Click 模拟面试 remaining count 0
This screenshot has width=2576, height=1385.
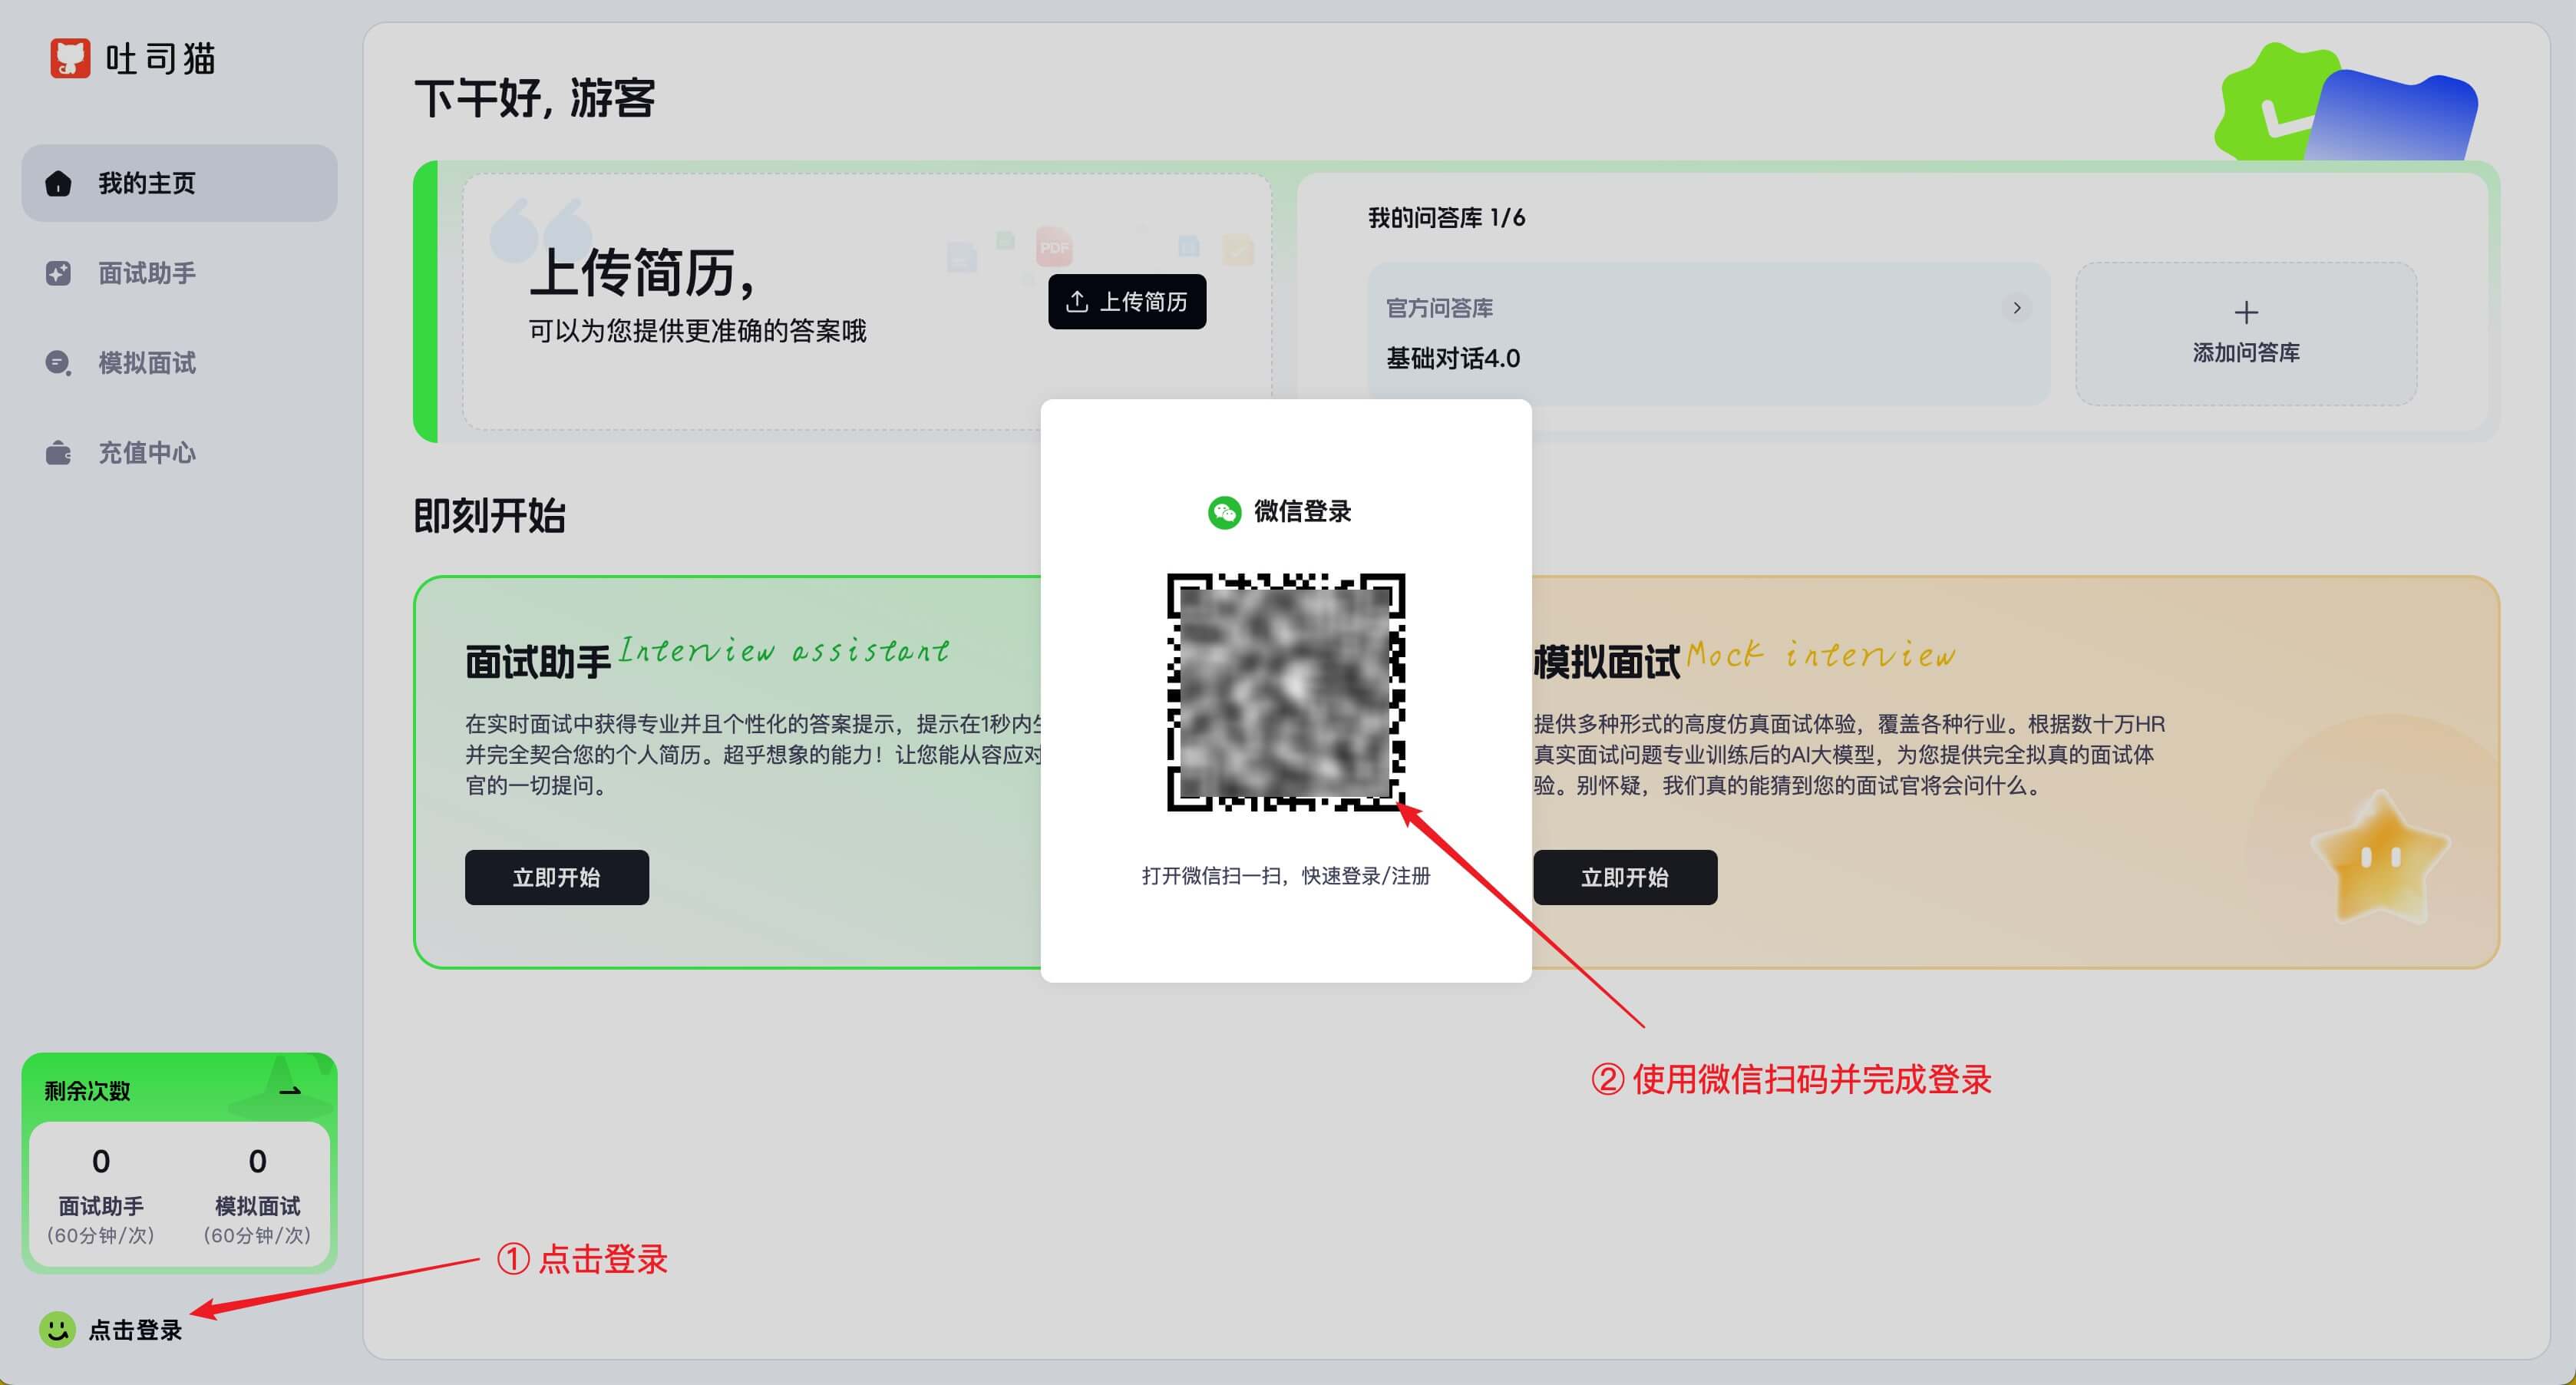tap(257, 1160)
